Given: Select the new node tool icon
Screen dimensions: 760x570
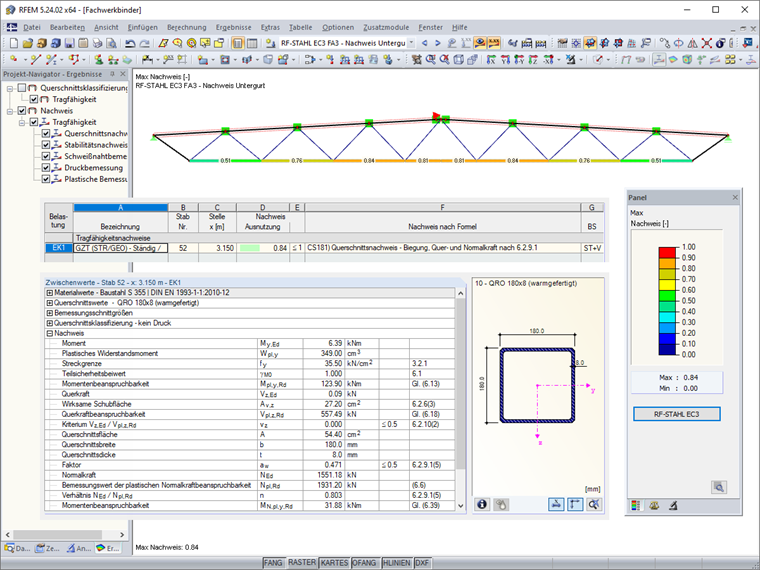Looking at the screenshot, I should point(14,60).
